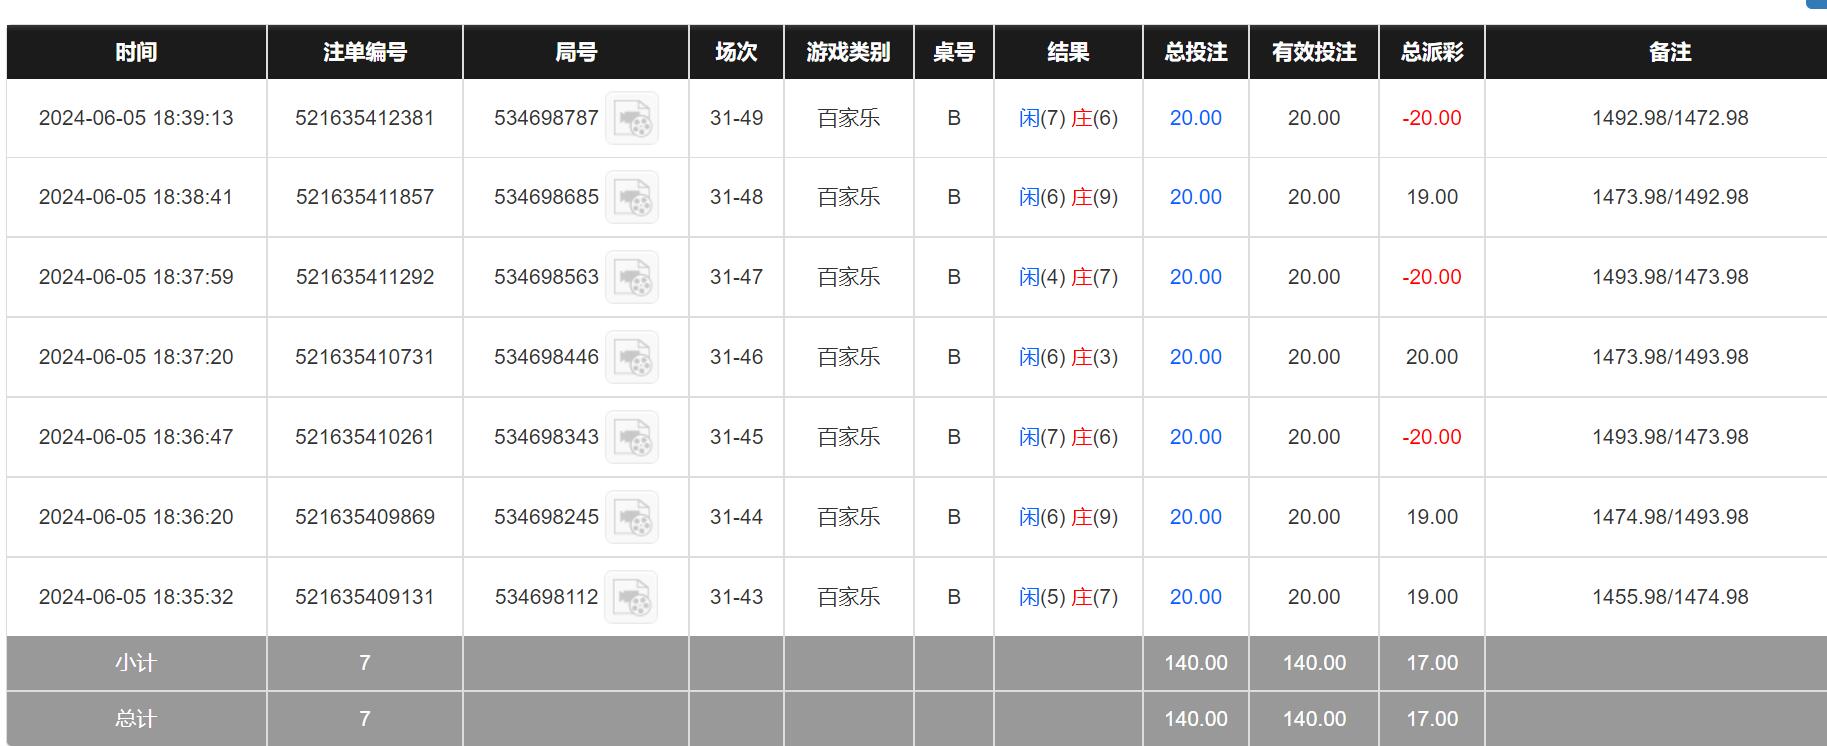Select the 局号 column header
Viewport: 1827px width, 746px height.
tap(576, 52)
